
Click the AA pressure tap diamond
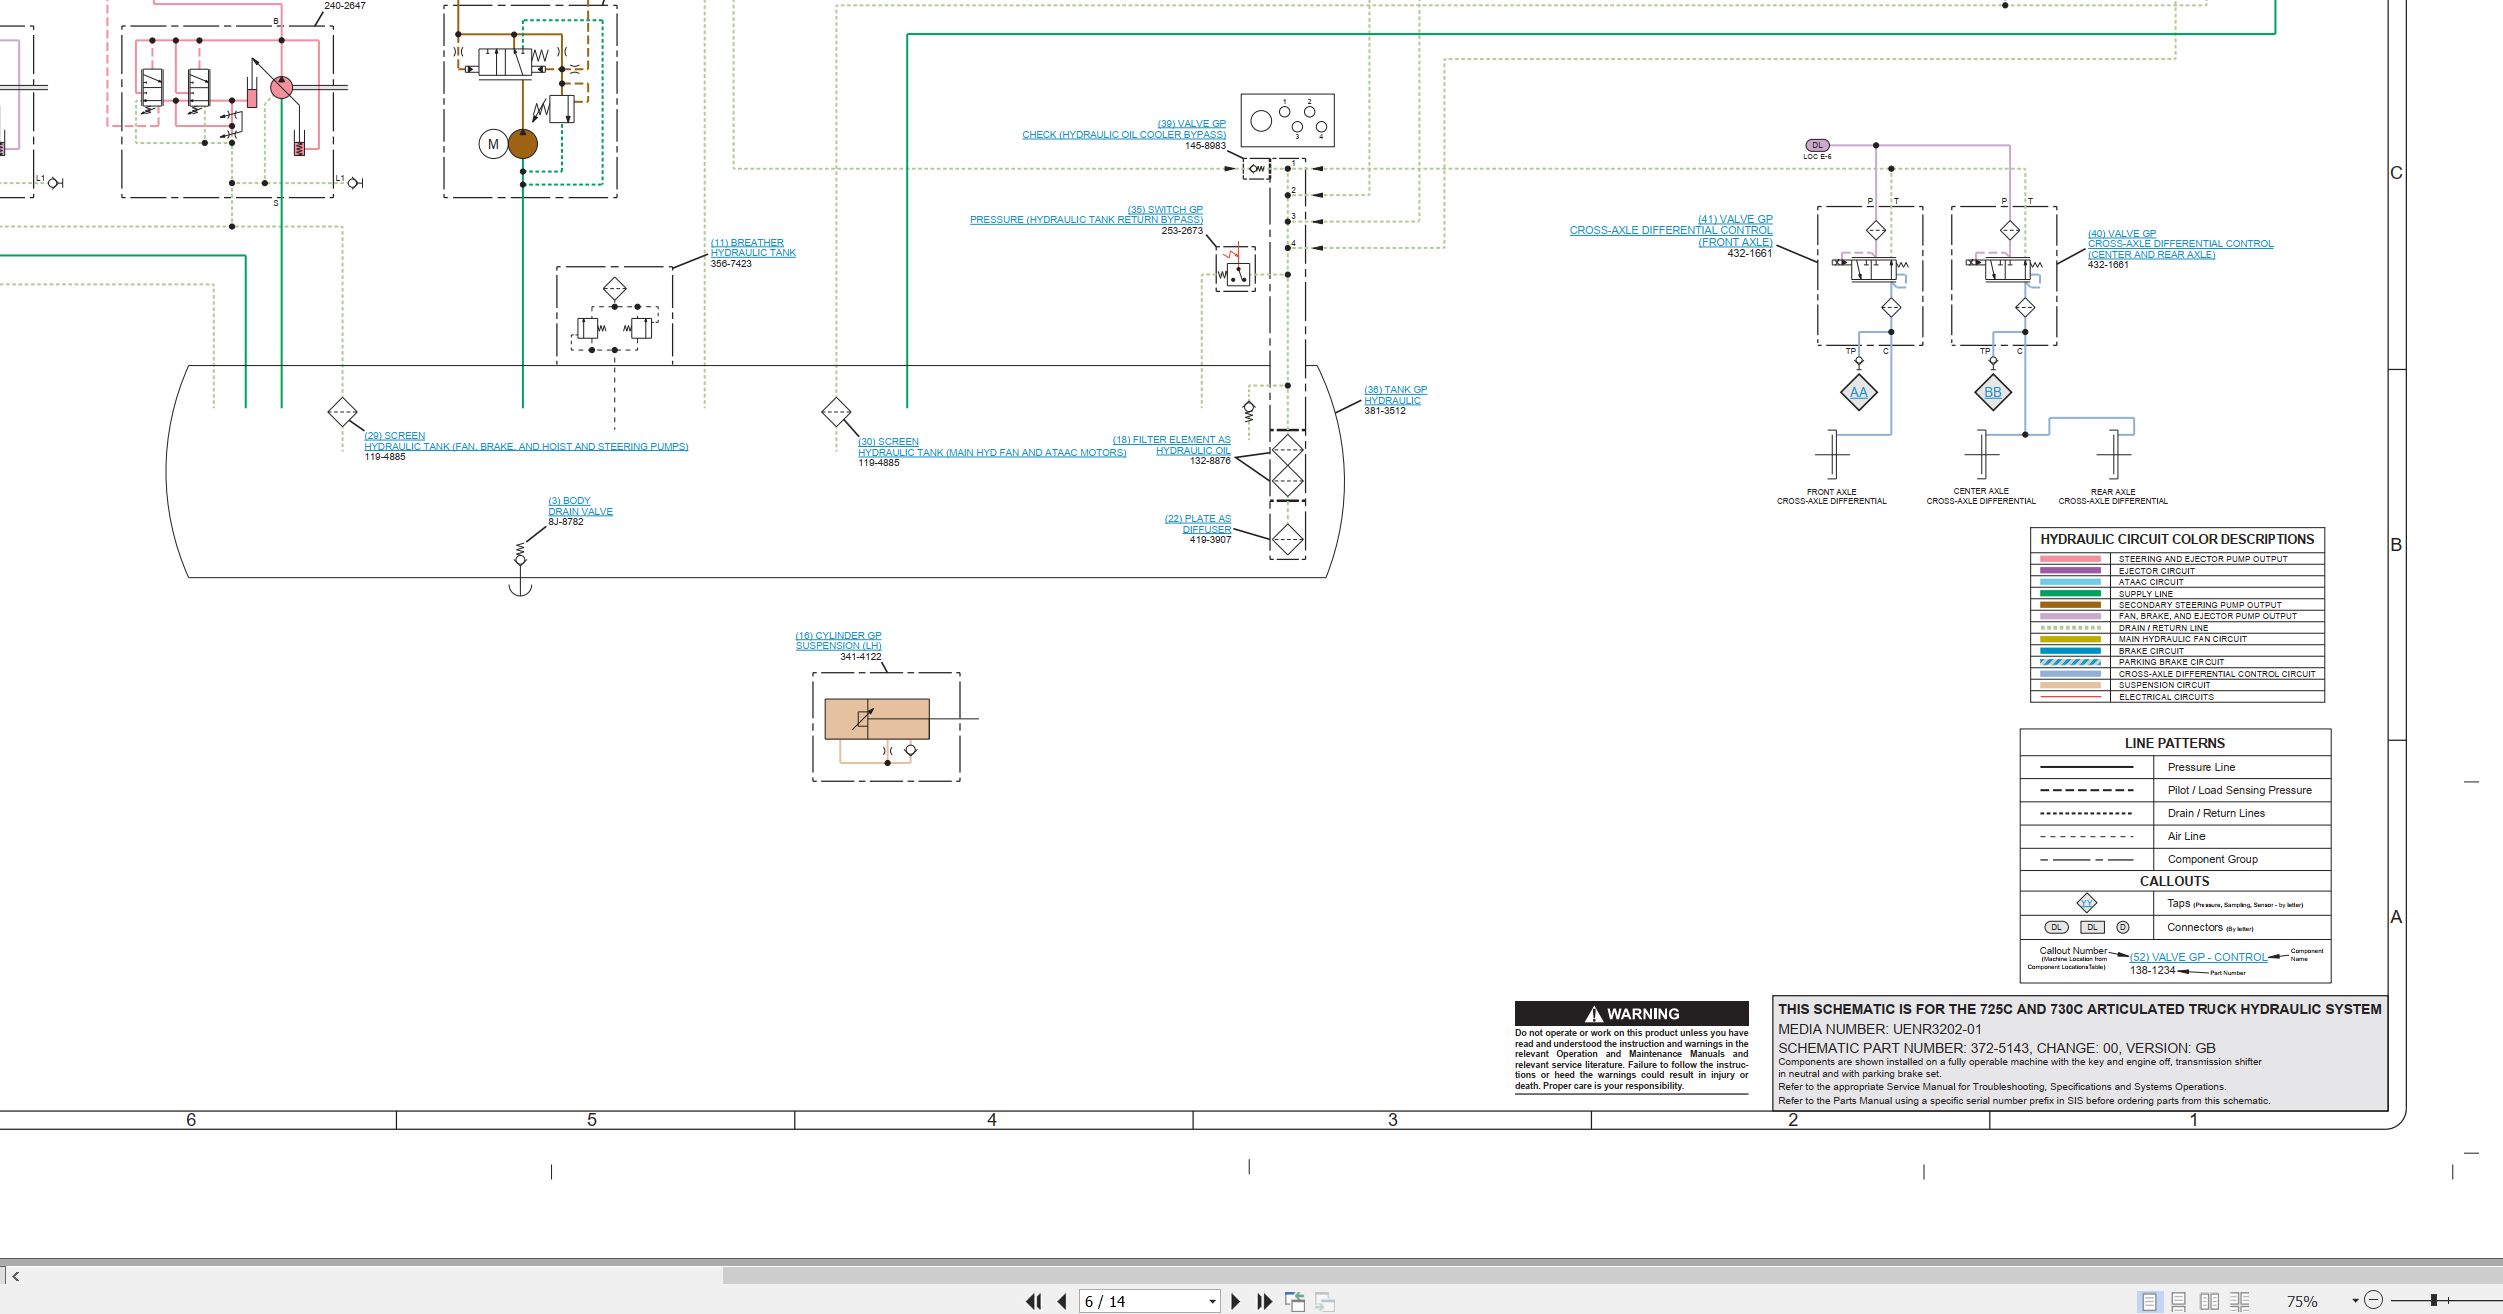pyautogui.click(x=1859, y=392)
